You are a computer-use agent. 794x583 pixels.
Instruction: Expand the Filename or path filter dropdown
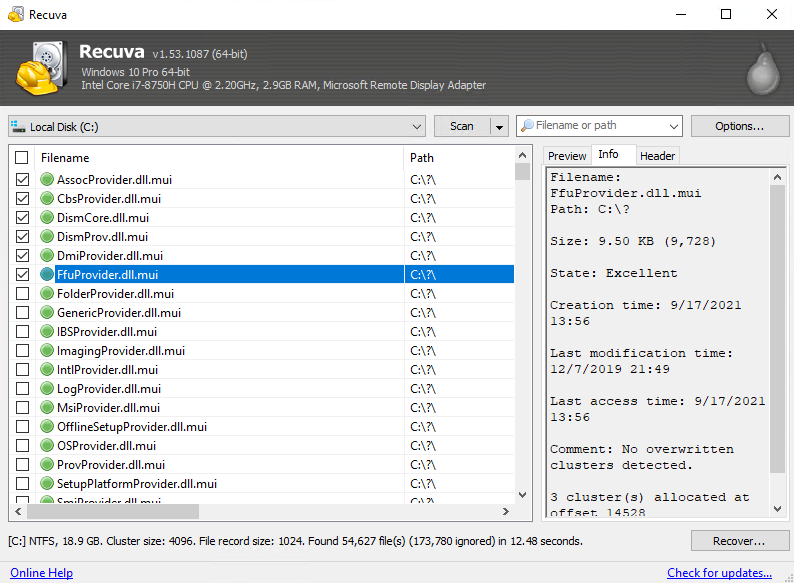pyautogui.click(x=673, y=126)
